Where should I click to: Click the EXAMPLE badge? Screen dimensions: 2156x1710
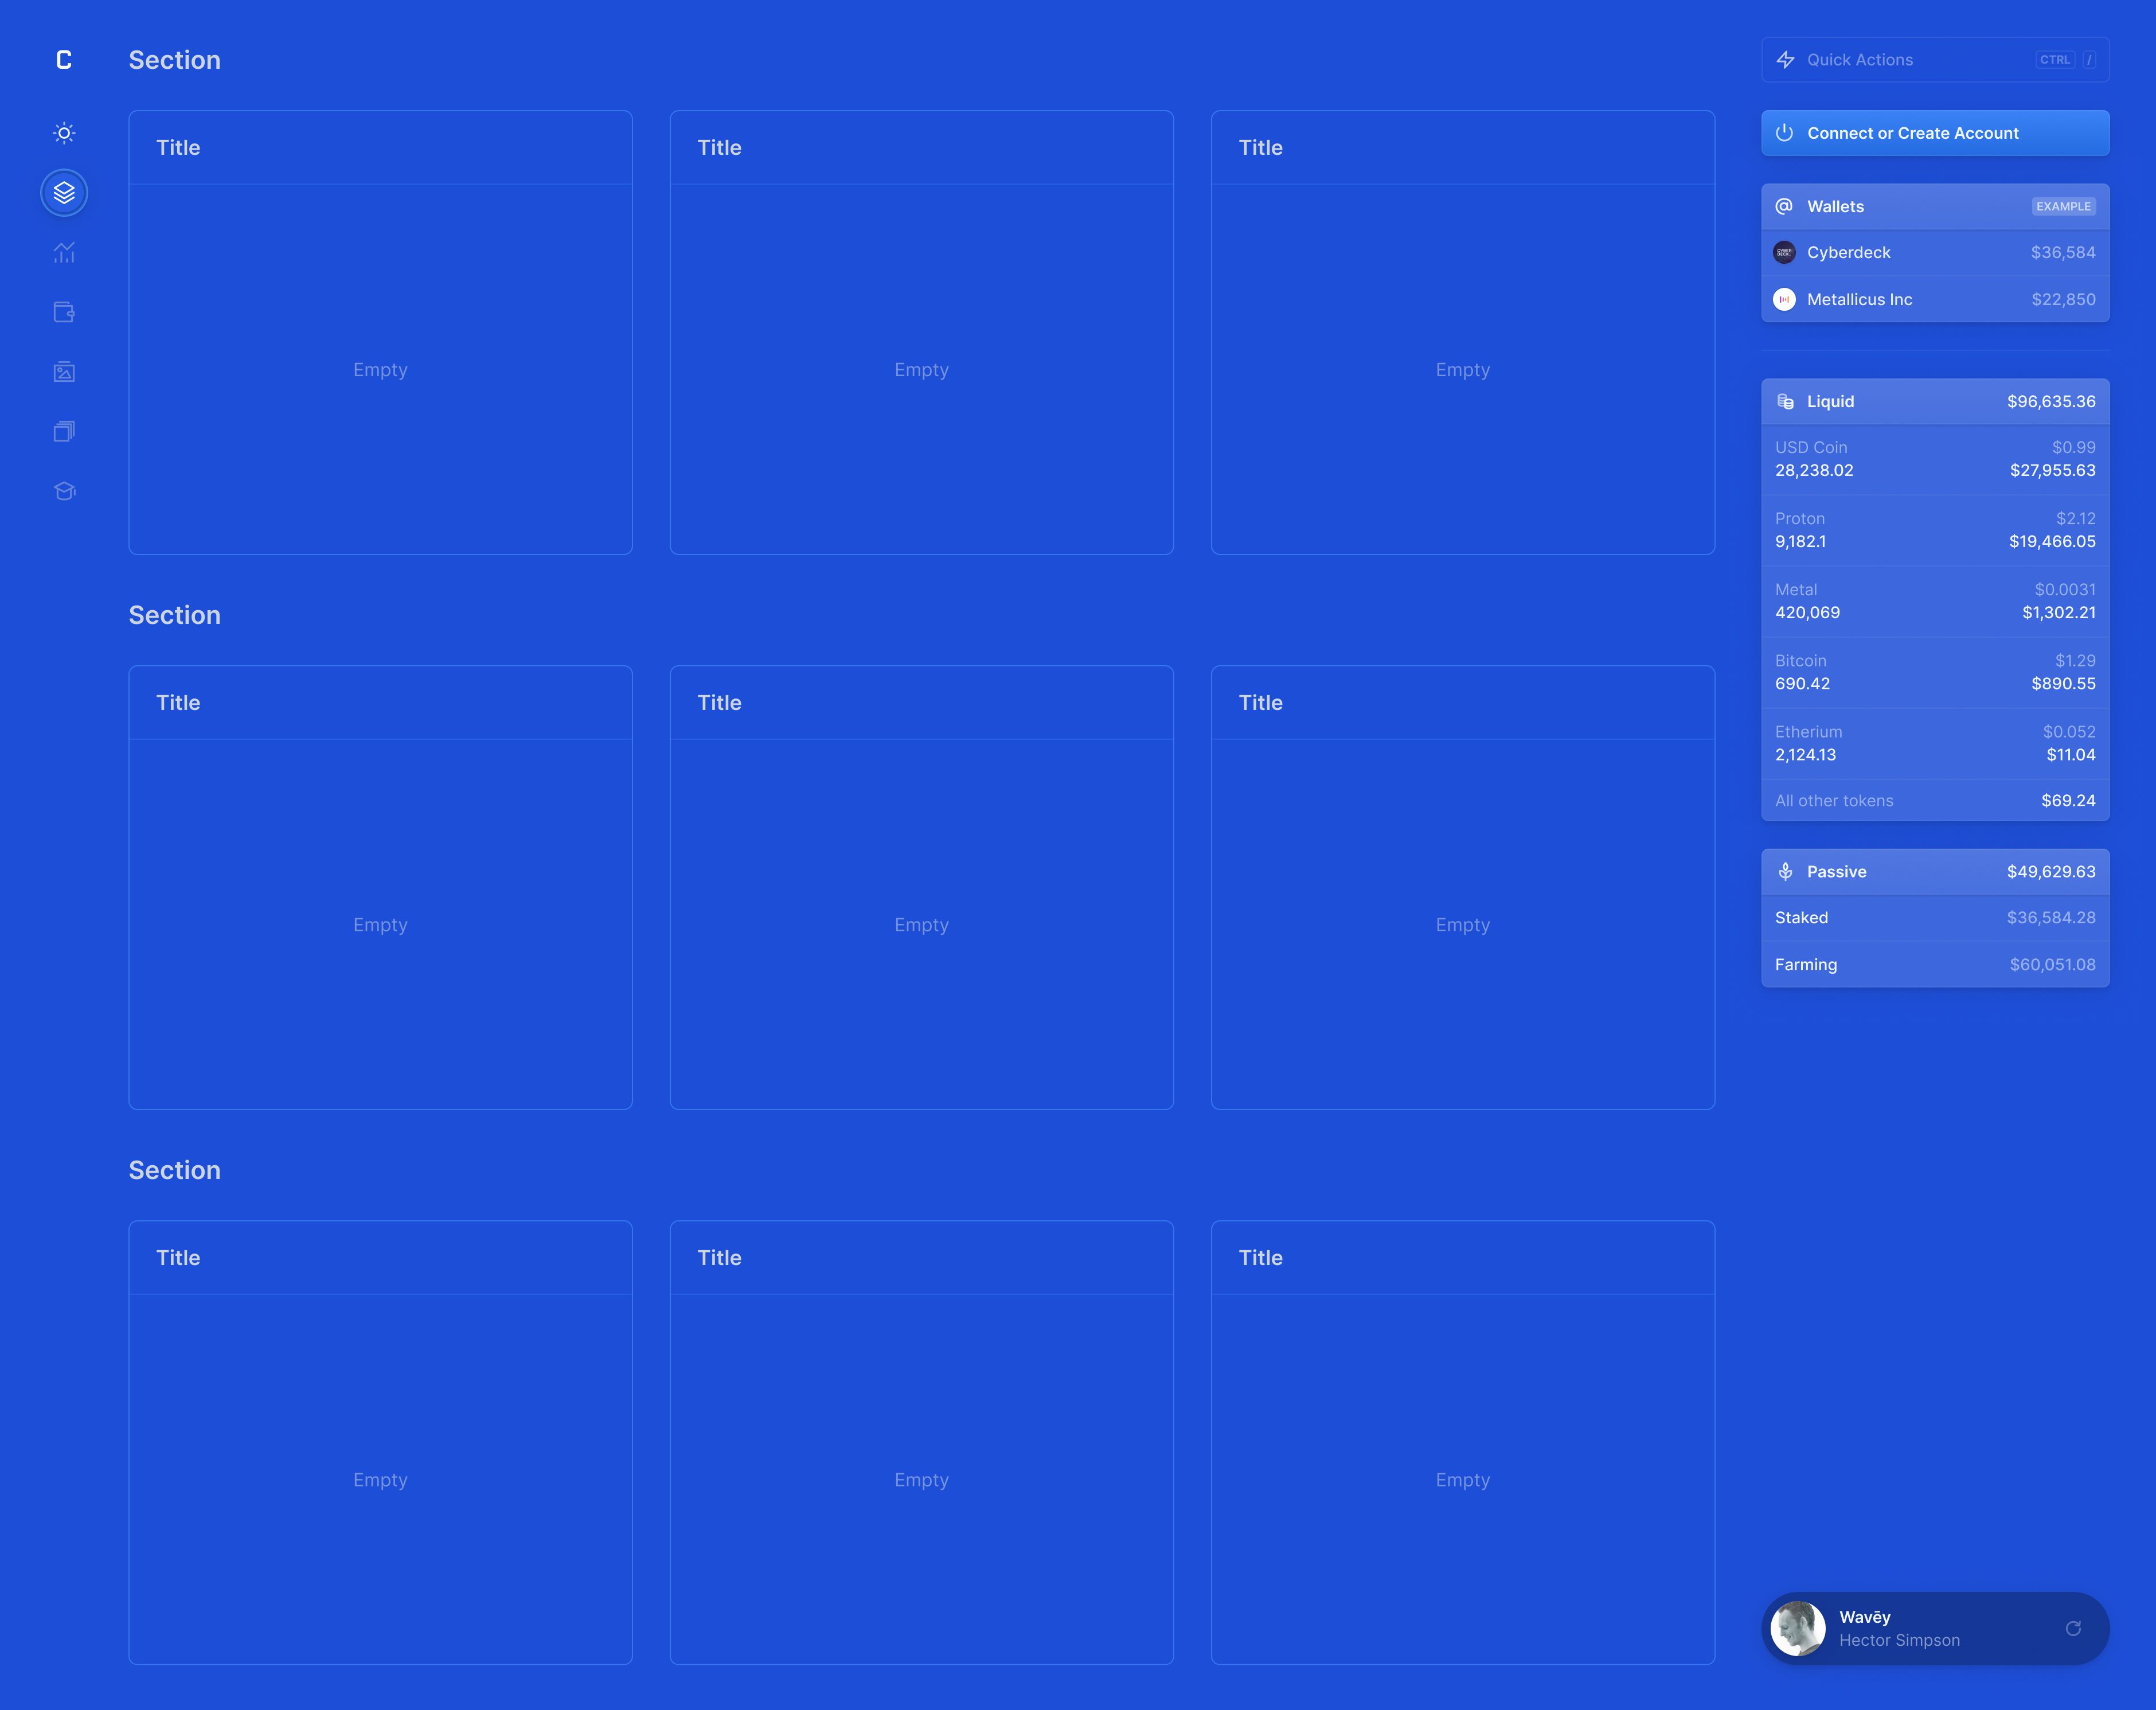click(2063, 206)
